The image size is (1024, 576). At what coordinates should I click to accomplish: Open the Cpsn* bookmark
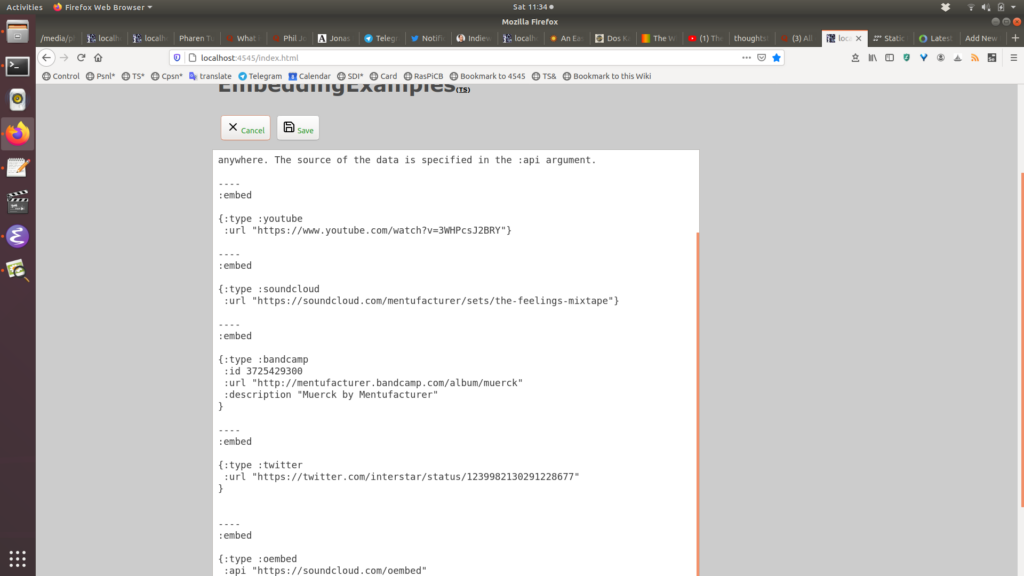tap(167, 76)
